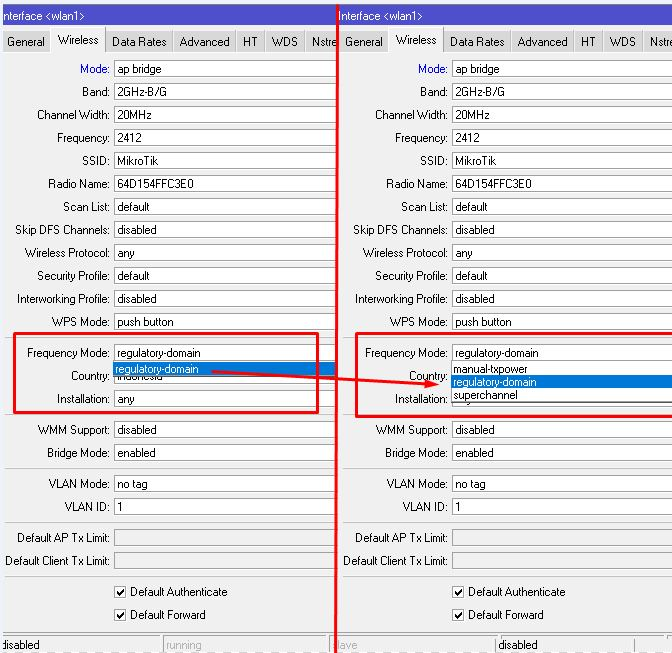Pick highlighted regulatory-domain option in left window
This screenshot has height=653, width=672.
click(224, 369)
